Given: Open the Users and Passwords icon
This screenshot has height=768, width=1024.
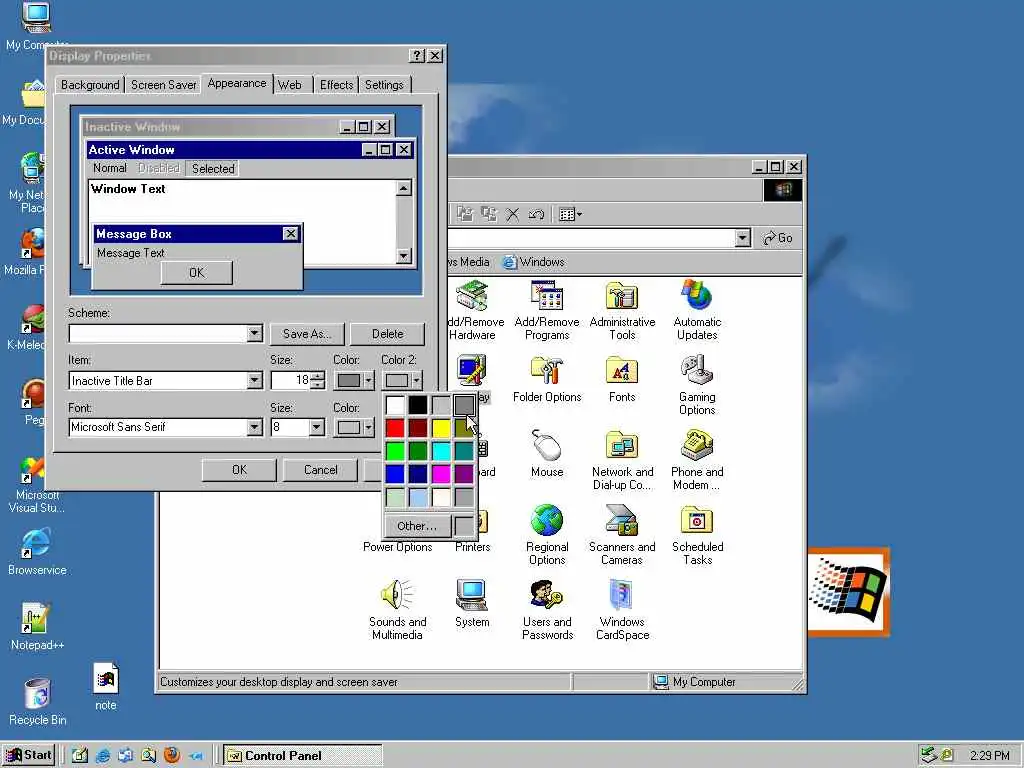Looking at the screenshot, I should point(547,610).
